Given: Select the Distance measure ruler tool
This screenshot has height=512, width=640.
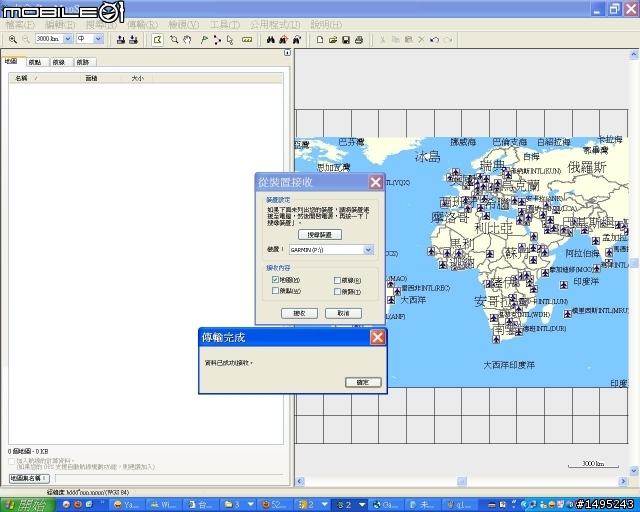Looking at the screenshot, I should coord(247,40).
